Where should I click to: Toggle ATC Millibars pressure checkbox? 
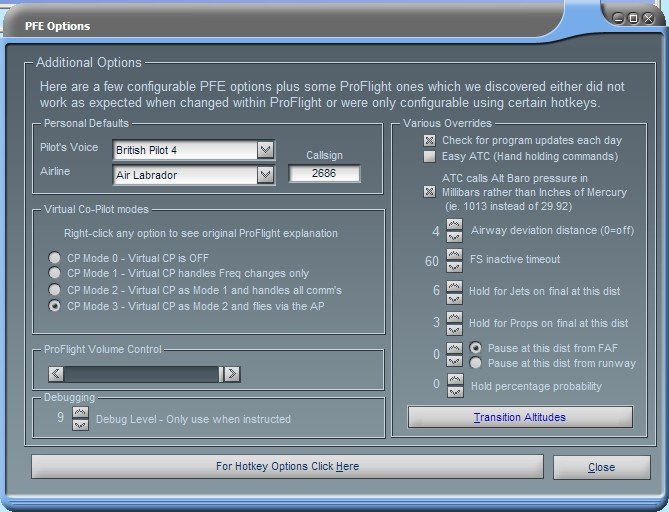pyautogui.click(x=430, y=192)
